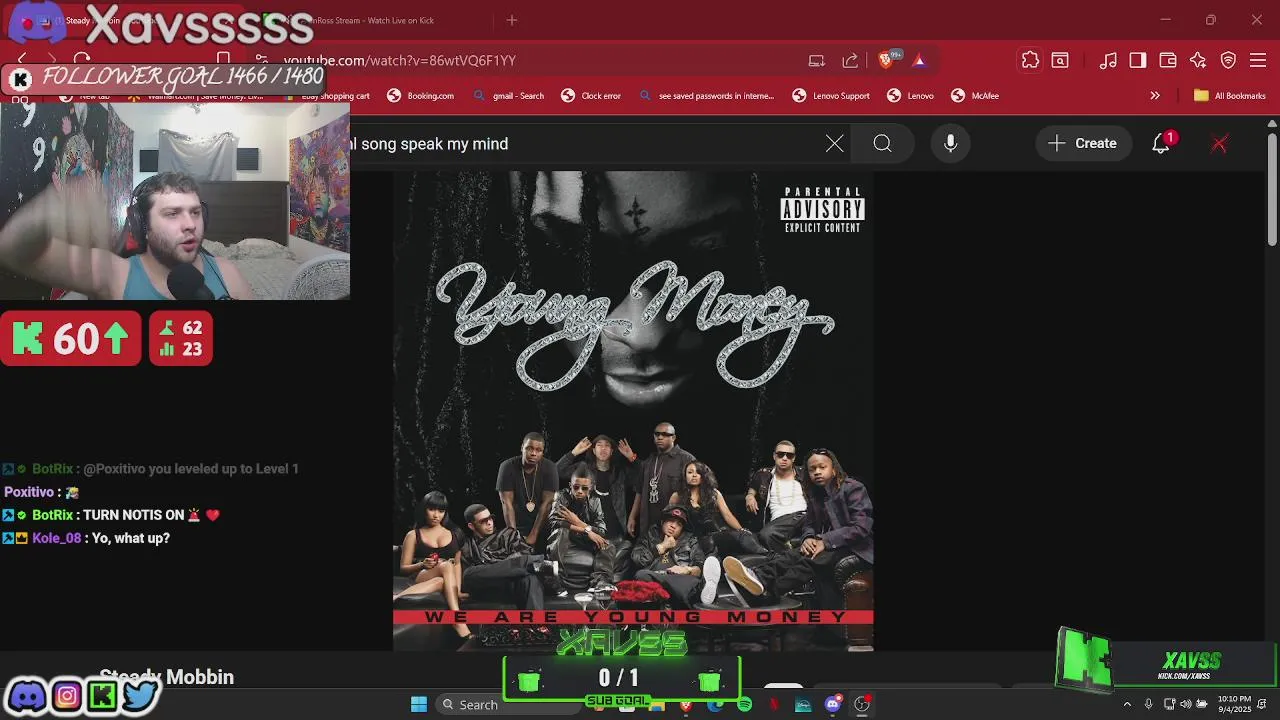Open the Windows Start menu
Screen dimensions: 1280x720
419,704
